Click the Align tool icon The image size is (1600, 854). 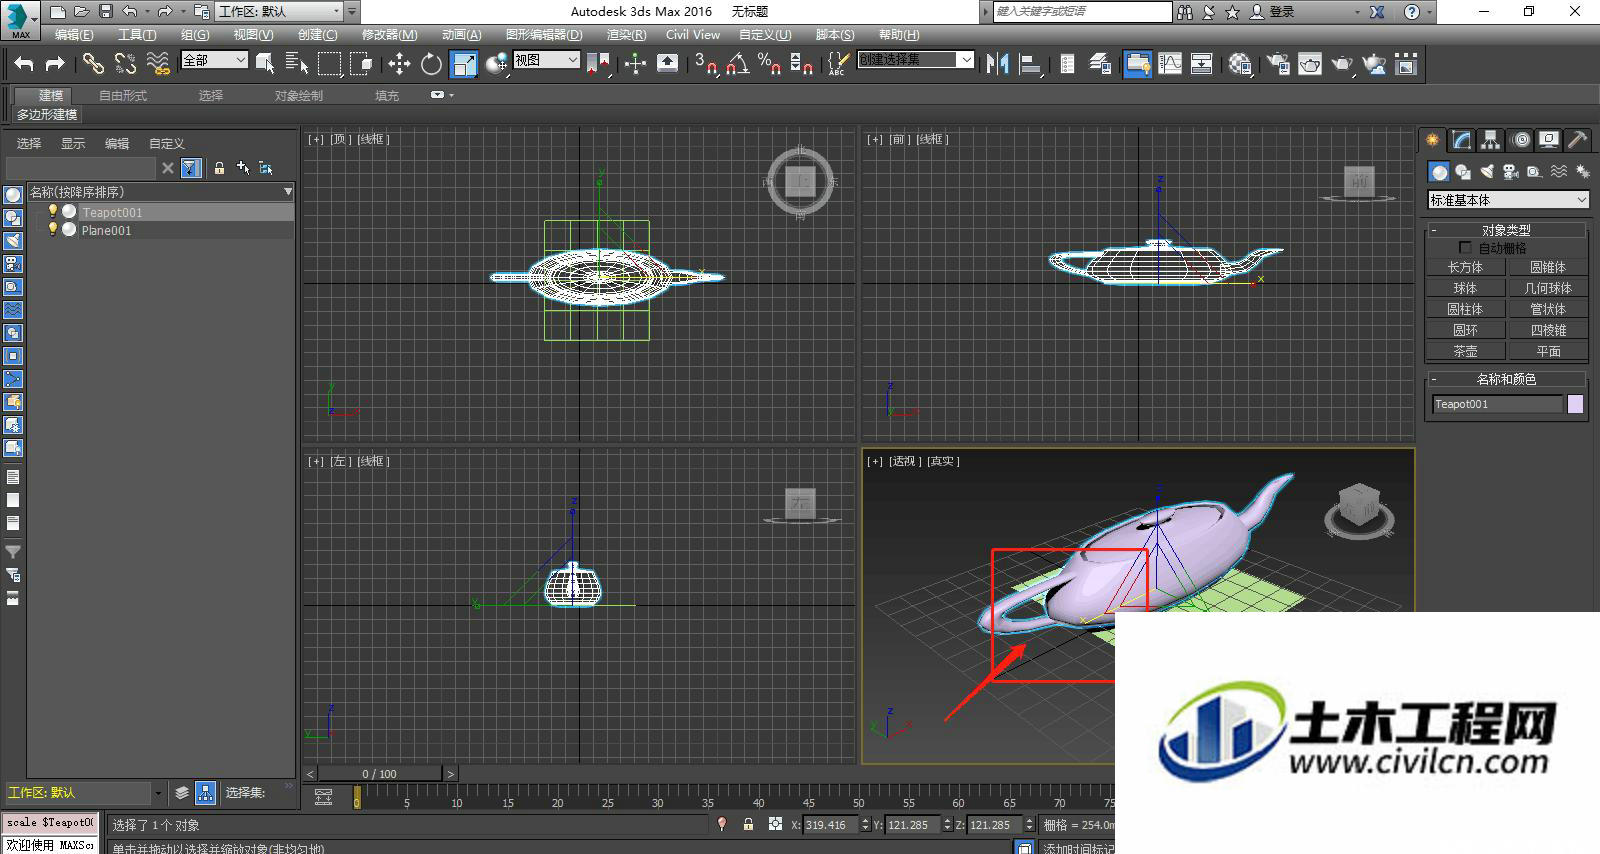(1030, 64)
